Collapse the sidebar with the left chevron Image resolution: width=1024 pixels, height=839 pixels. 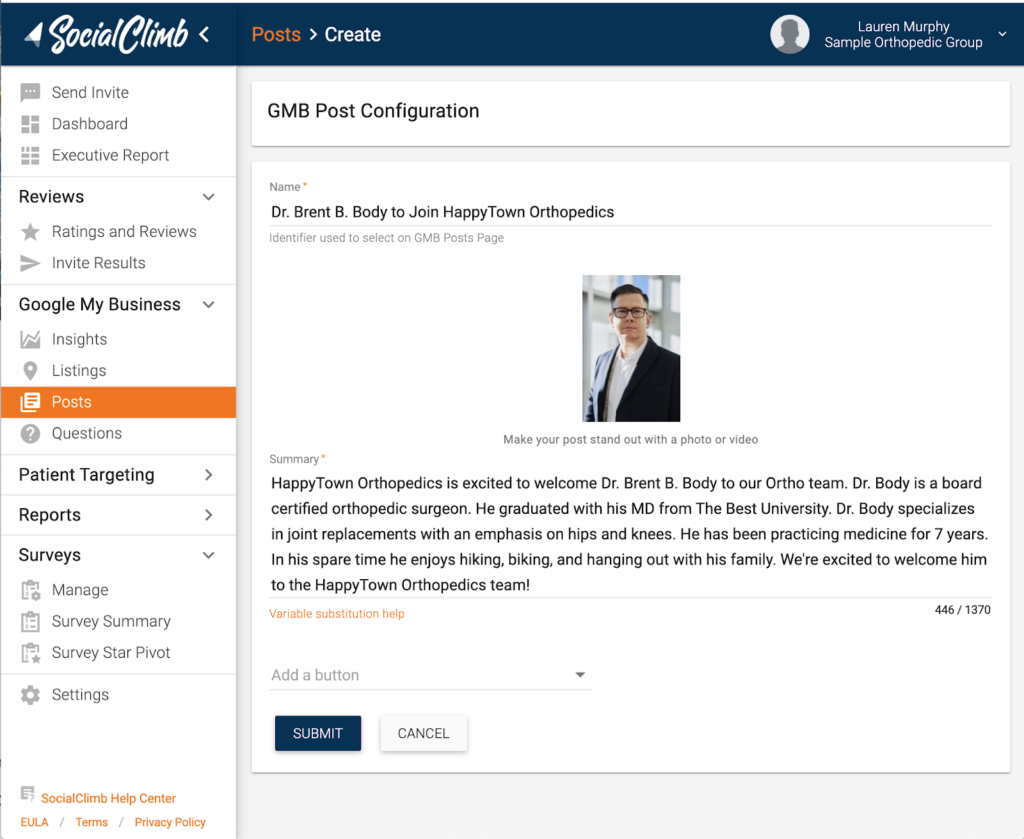[204, 34]
